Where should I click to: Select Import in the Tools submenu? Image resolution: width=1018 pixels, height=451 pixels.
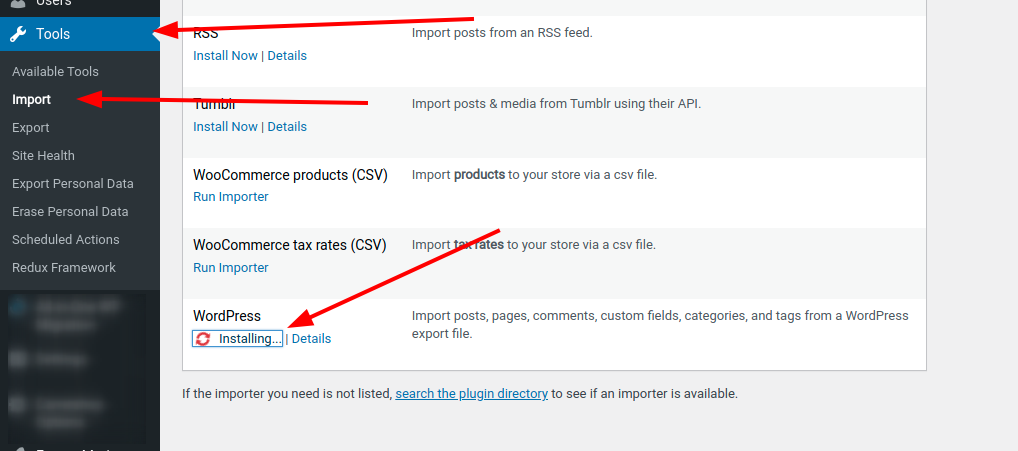tap(31, 99)
